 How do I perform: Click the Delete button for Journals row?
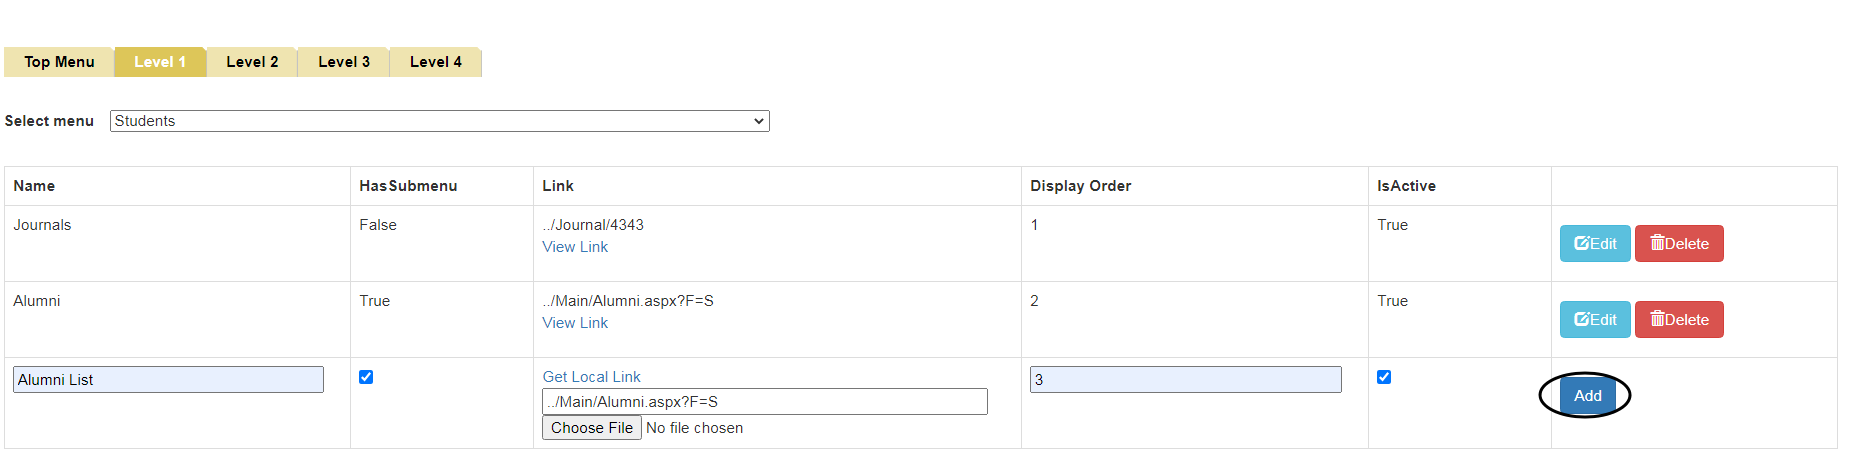click(x=1678, y=243)
